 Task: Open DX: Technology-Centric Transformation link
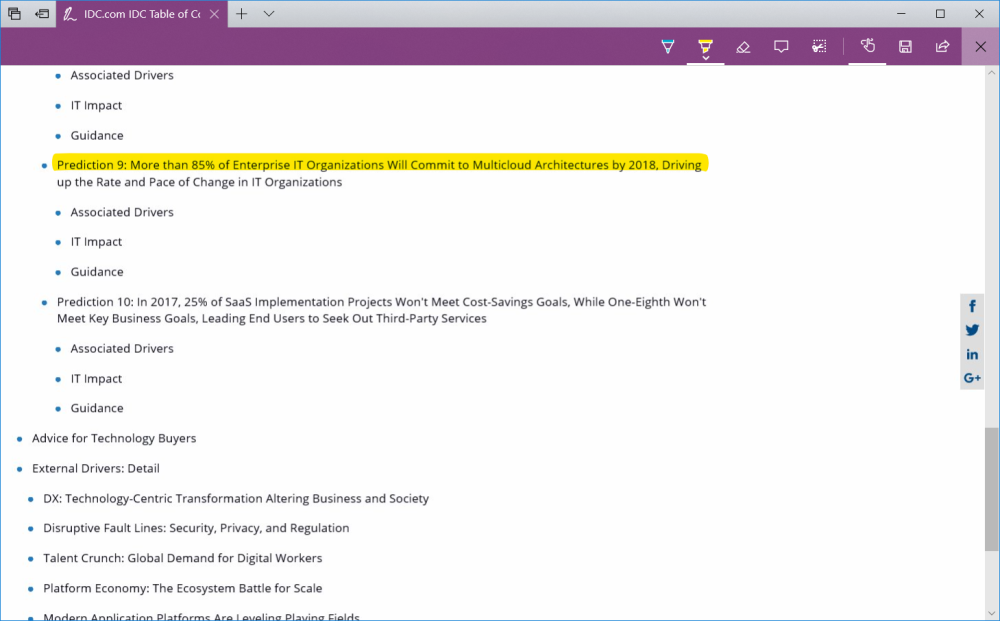(x=236, y=498)
